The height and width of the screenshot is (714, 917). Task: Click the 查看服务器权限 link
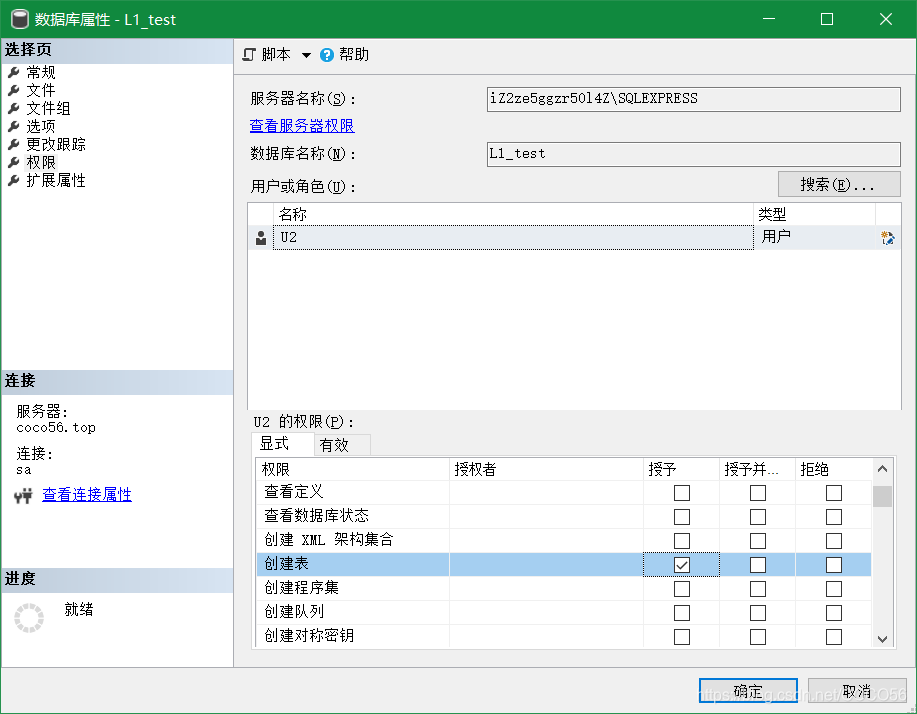click(302, 126)
